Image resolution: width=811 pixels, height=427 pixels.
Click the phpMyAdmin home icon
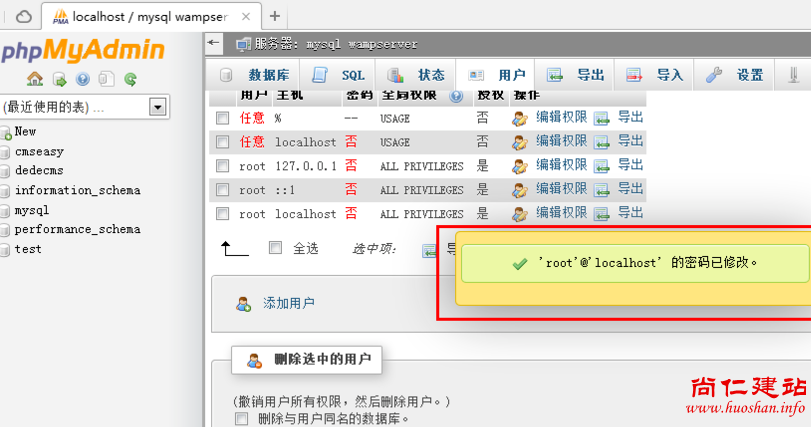(x=35, y=79)
